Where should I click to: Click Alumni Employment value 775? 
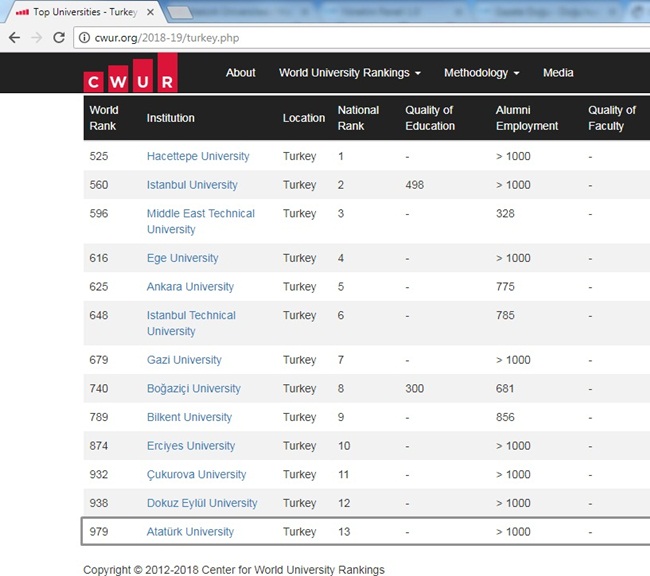(505, 287)
